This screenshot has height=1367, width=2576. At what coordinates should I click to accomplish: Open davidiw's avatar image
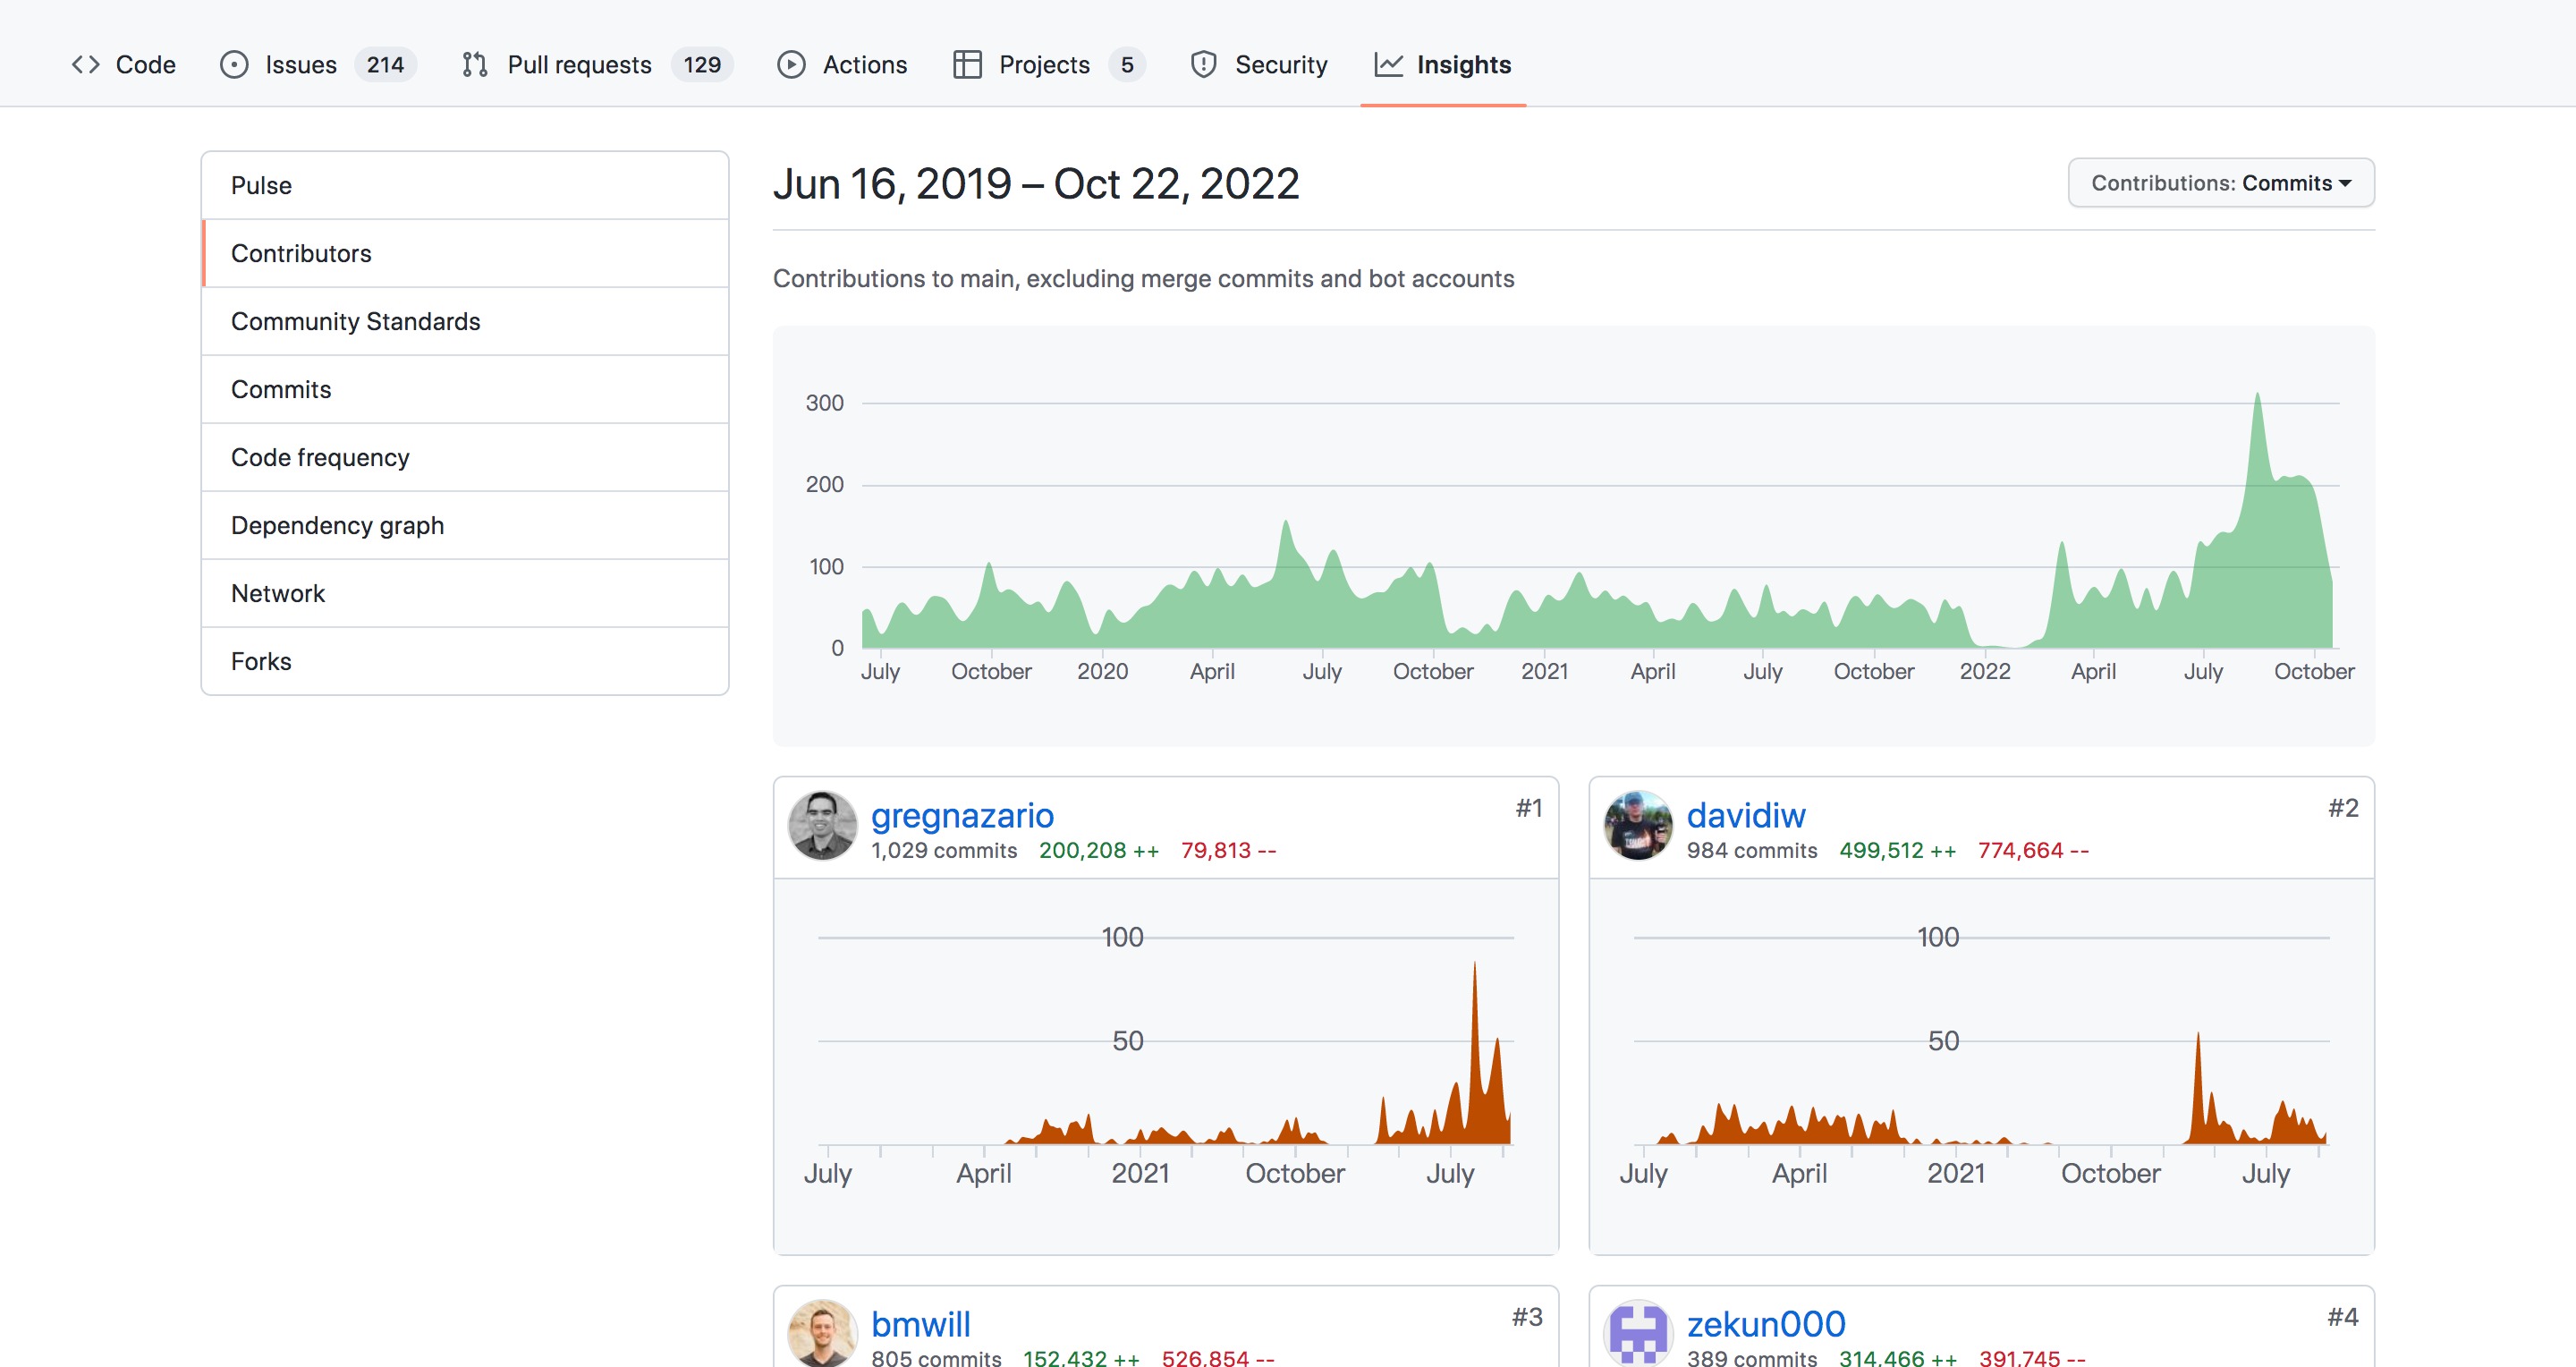point(1638,826)
